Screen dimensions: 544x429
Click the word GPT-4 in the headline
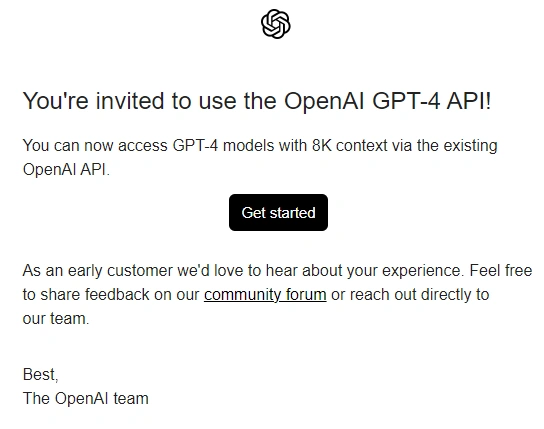coord(406,101)
